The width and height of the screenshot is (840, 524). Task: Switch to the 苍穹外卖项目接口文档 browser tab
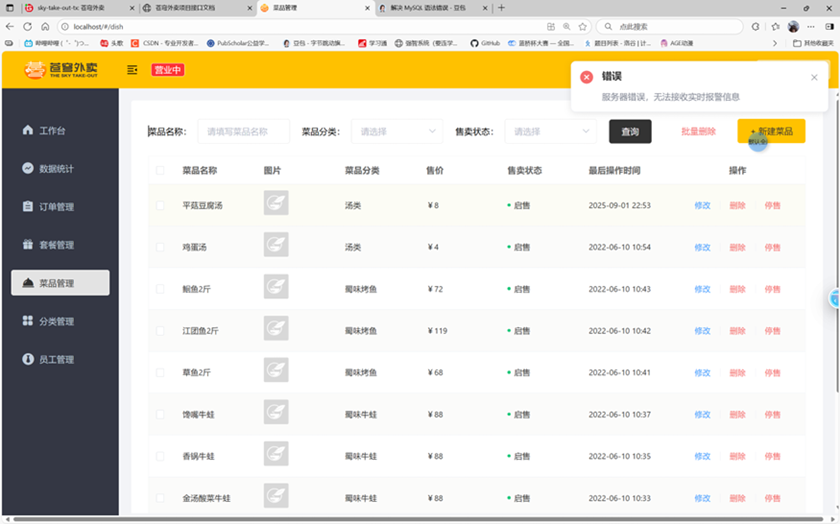click(x=197, y=8)
